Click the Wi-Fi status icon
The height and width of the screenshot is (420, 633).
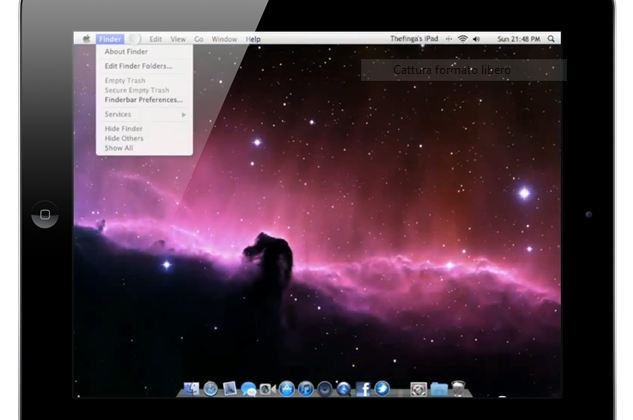click(462, 39)
